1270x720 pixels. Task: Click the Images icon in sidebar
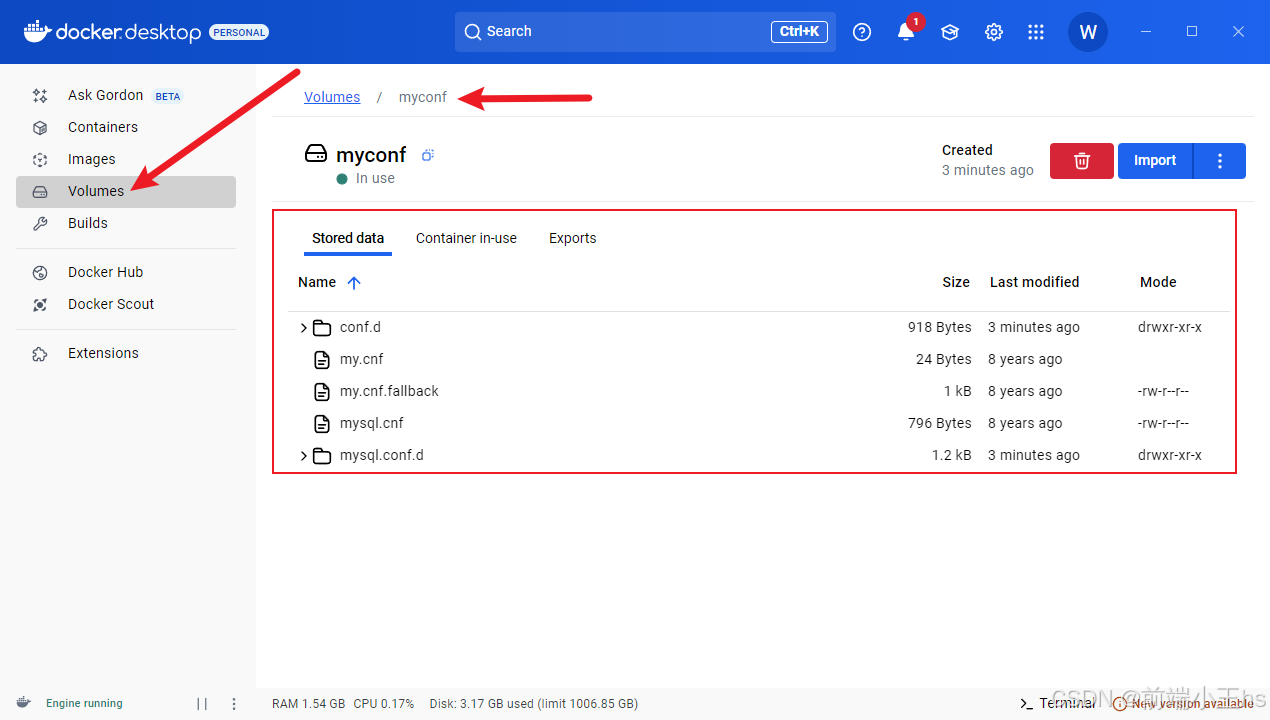40,160
